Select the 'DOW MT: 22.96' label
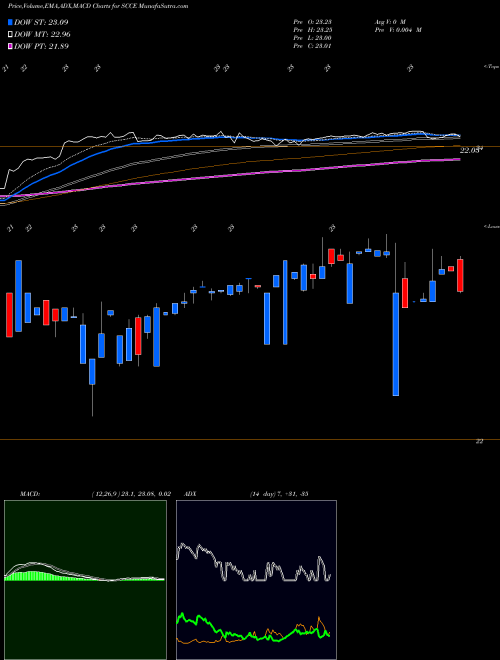 (x=42, y=35)
